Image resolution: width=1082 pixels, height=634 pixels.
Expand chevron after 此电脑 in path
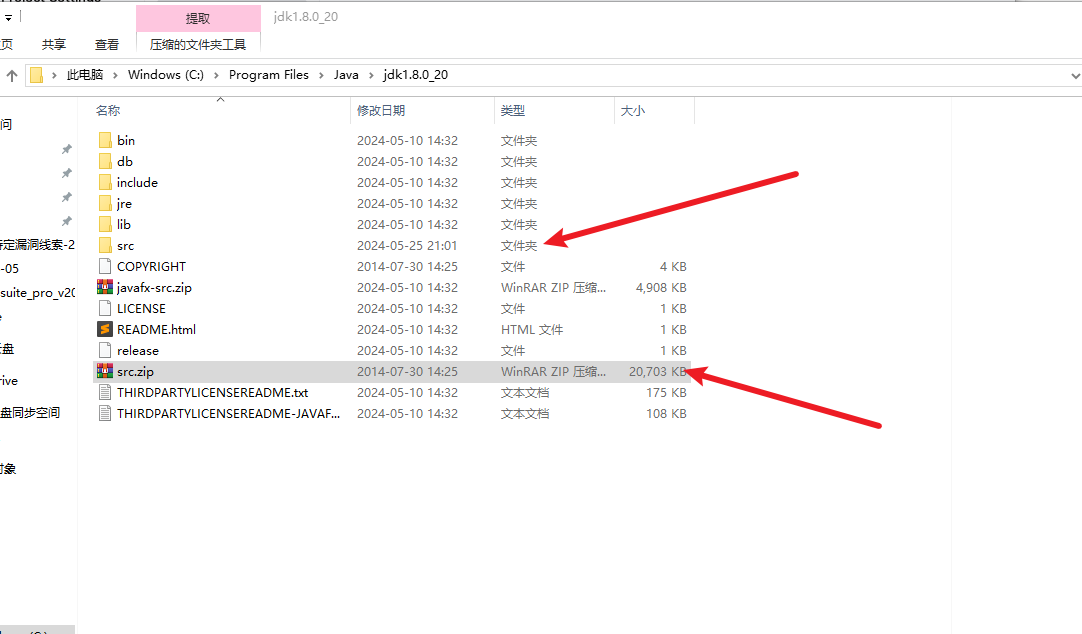115,75
